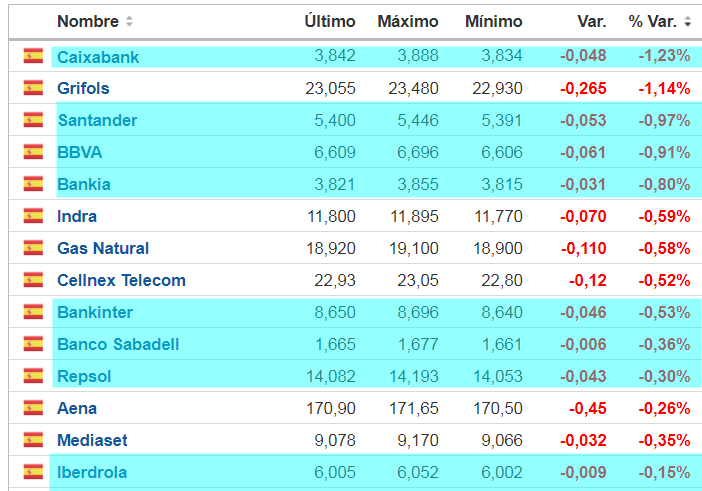
Task: Open the Caixabank stock link
Action: (98, 57)
